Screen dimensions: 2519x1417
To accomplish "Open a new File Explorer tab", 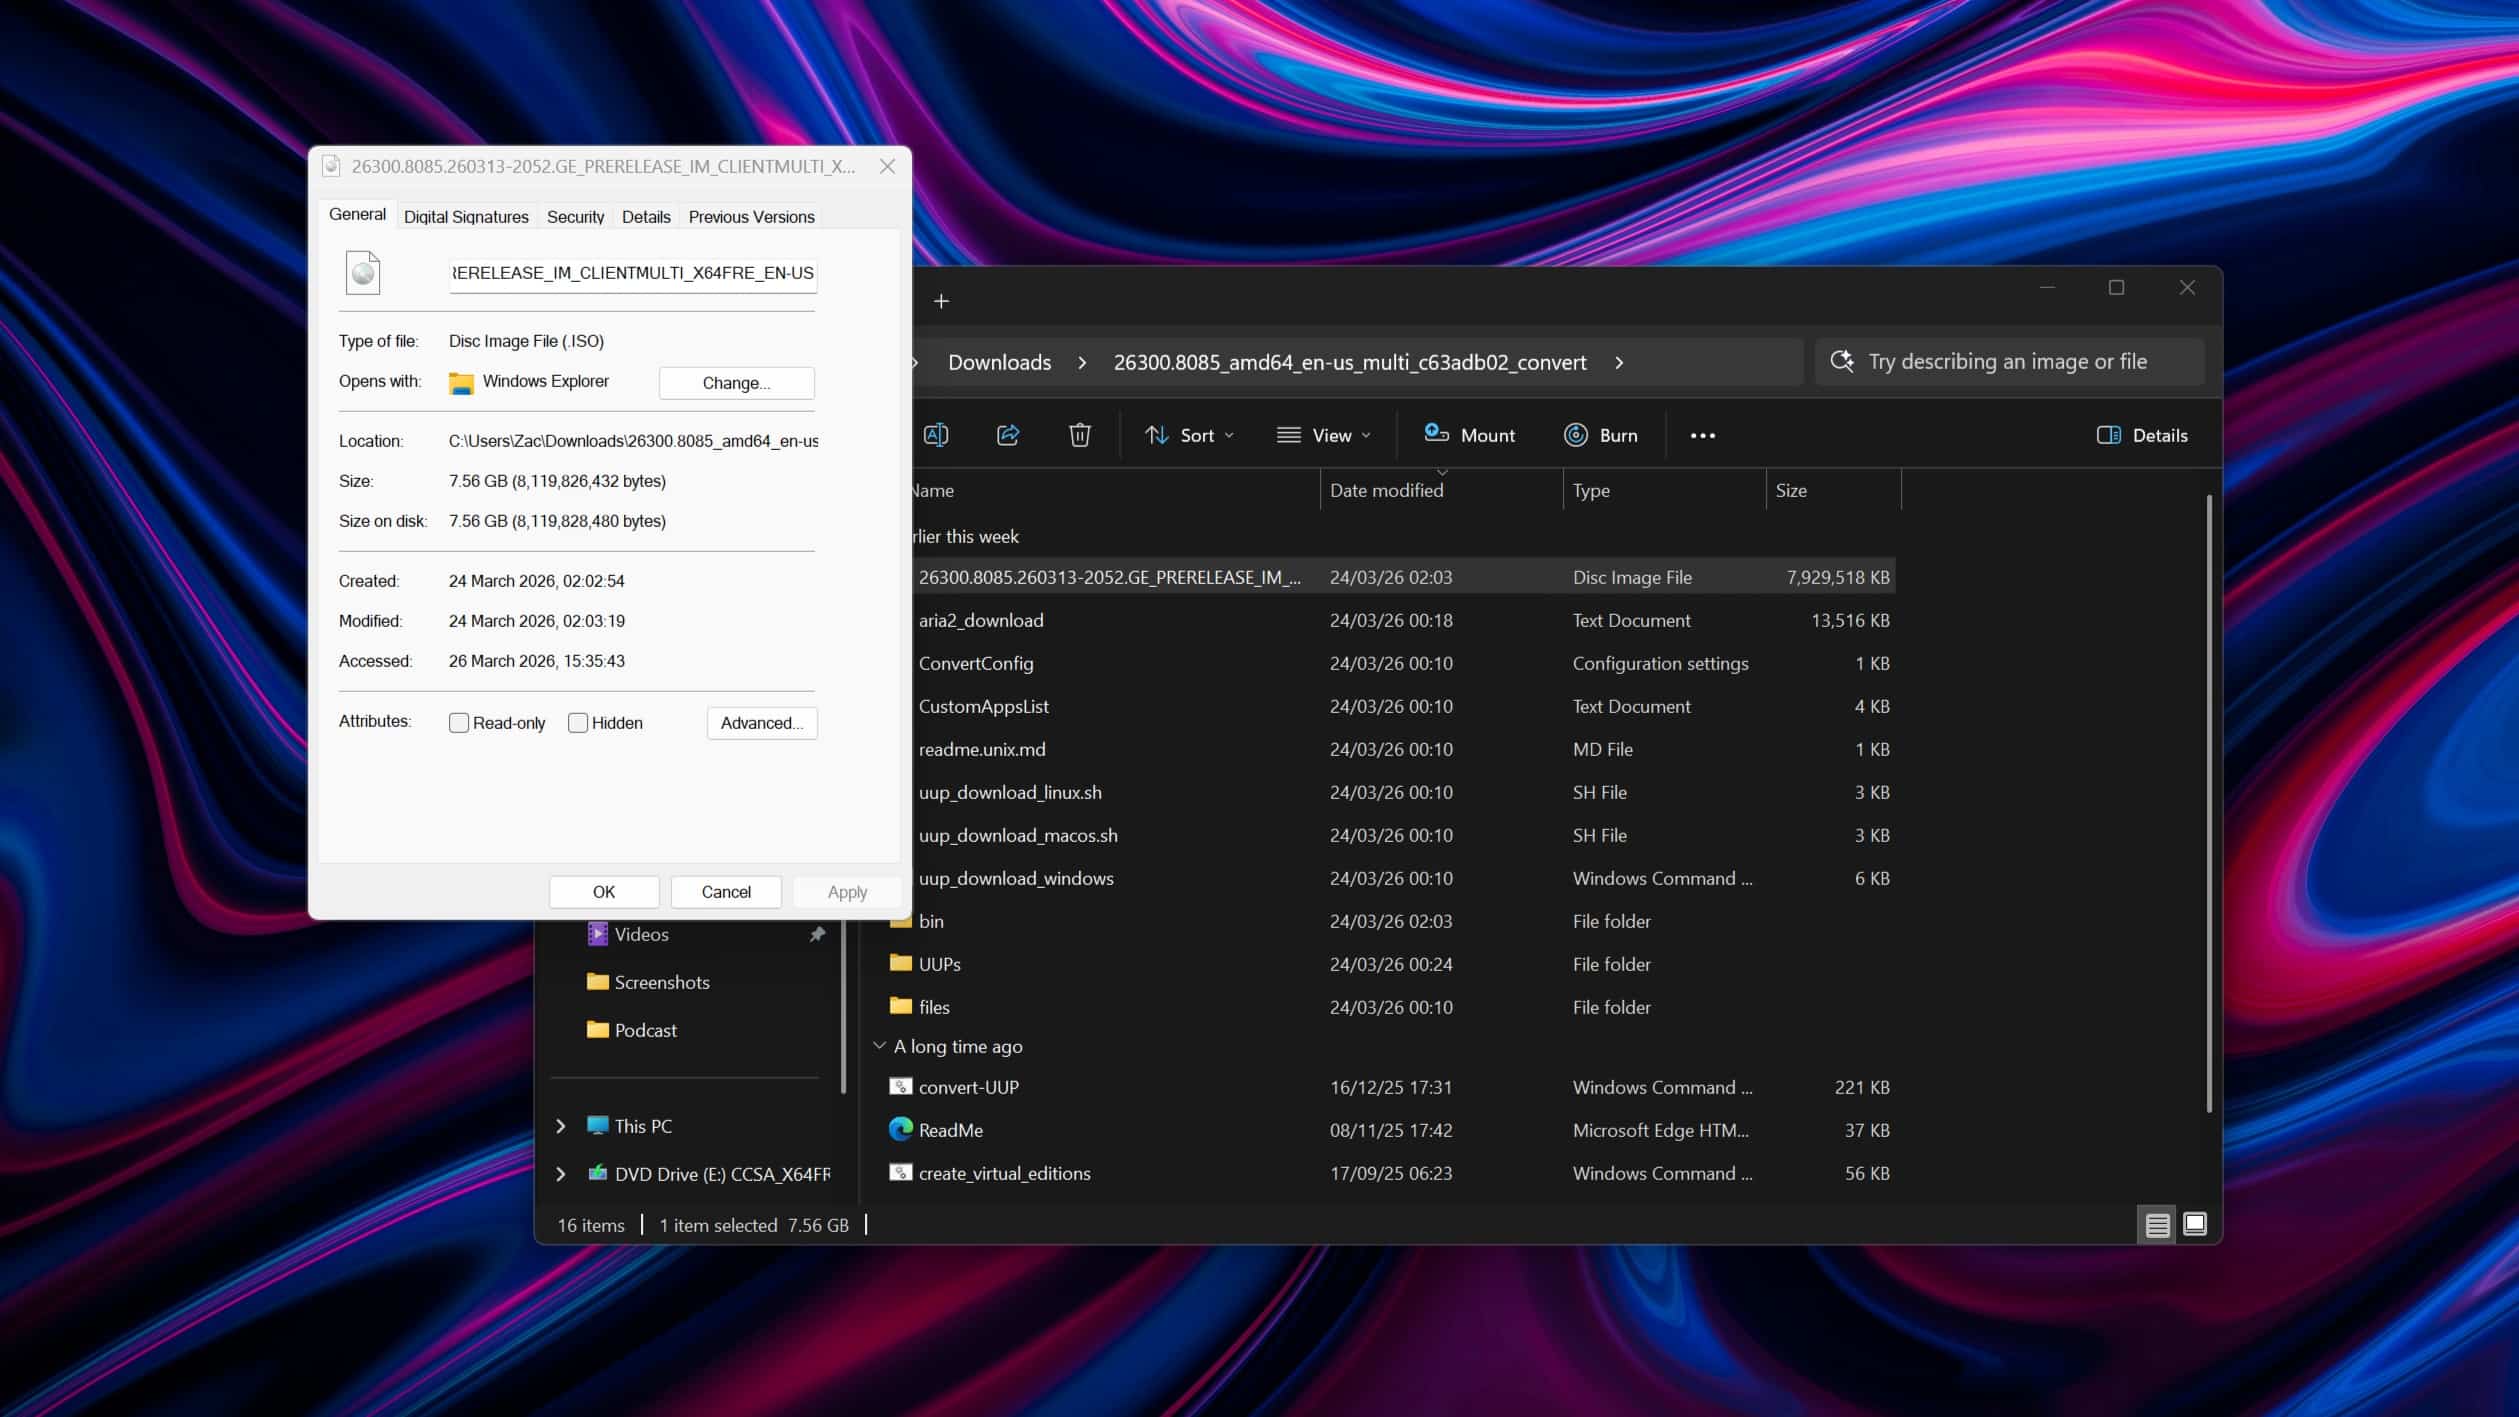I will [940, 300].
